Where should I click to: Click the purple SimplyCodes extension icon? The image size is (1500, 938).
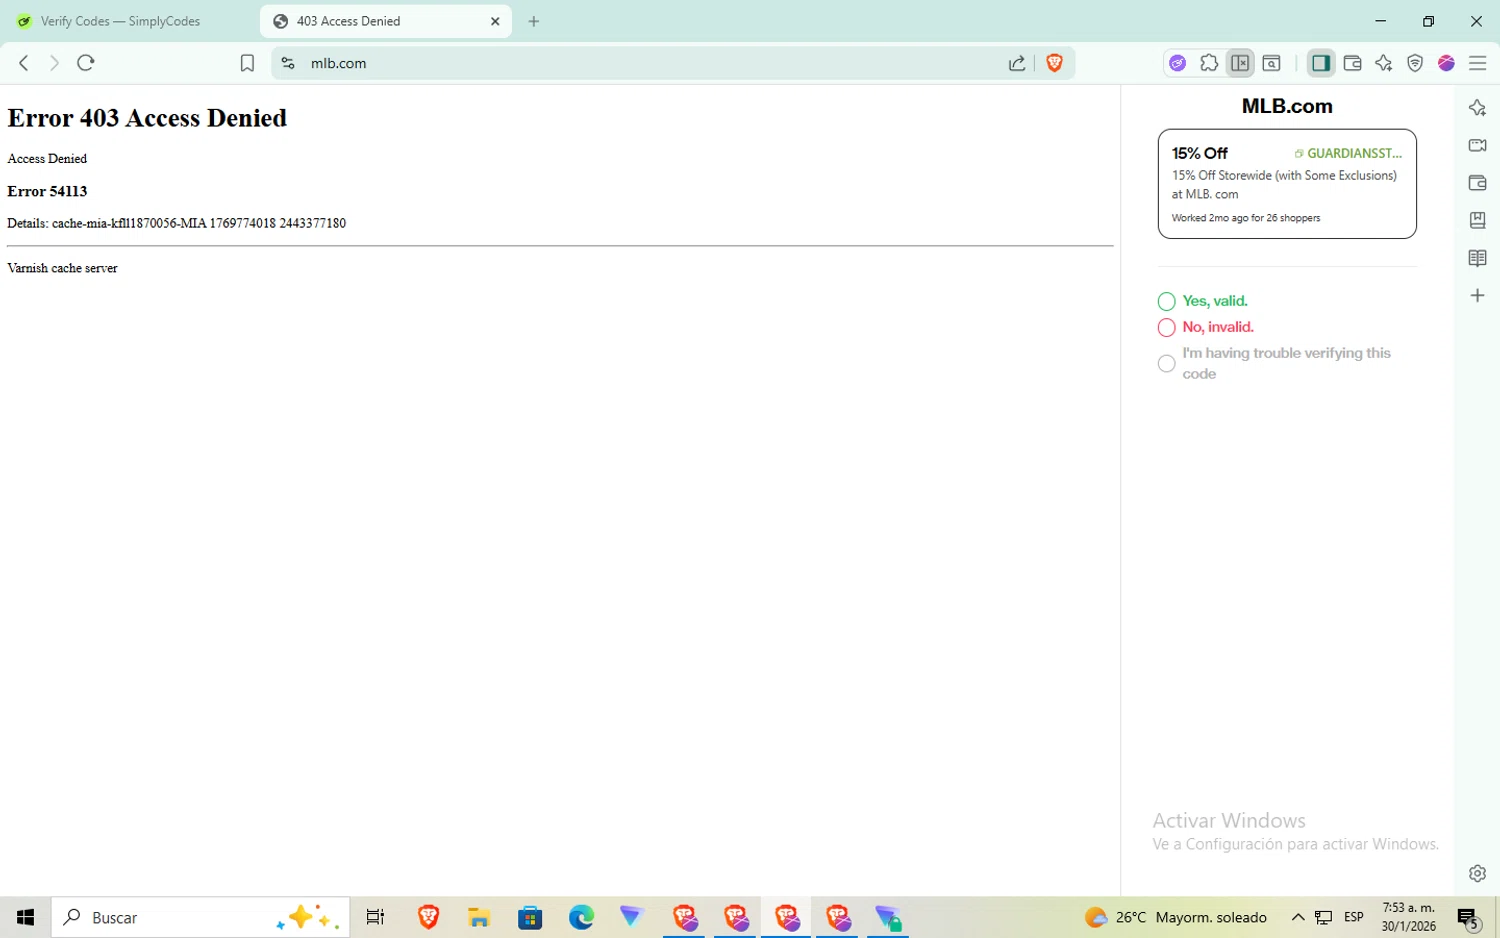pyautogui.click(x=1178, y=63)
